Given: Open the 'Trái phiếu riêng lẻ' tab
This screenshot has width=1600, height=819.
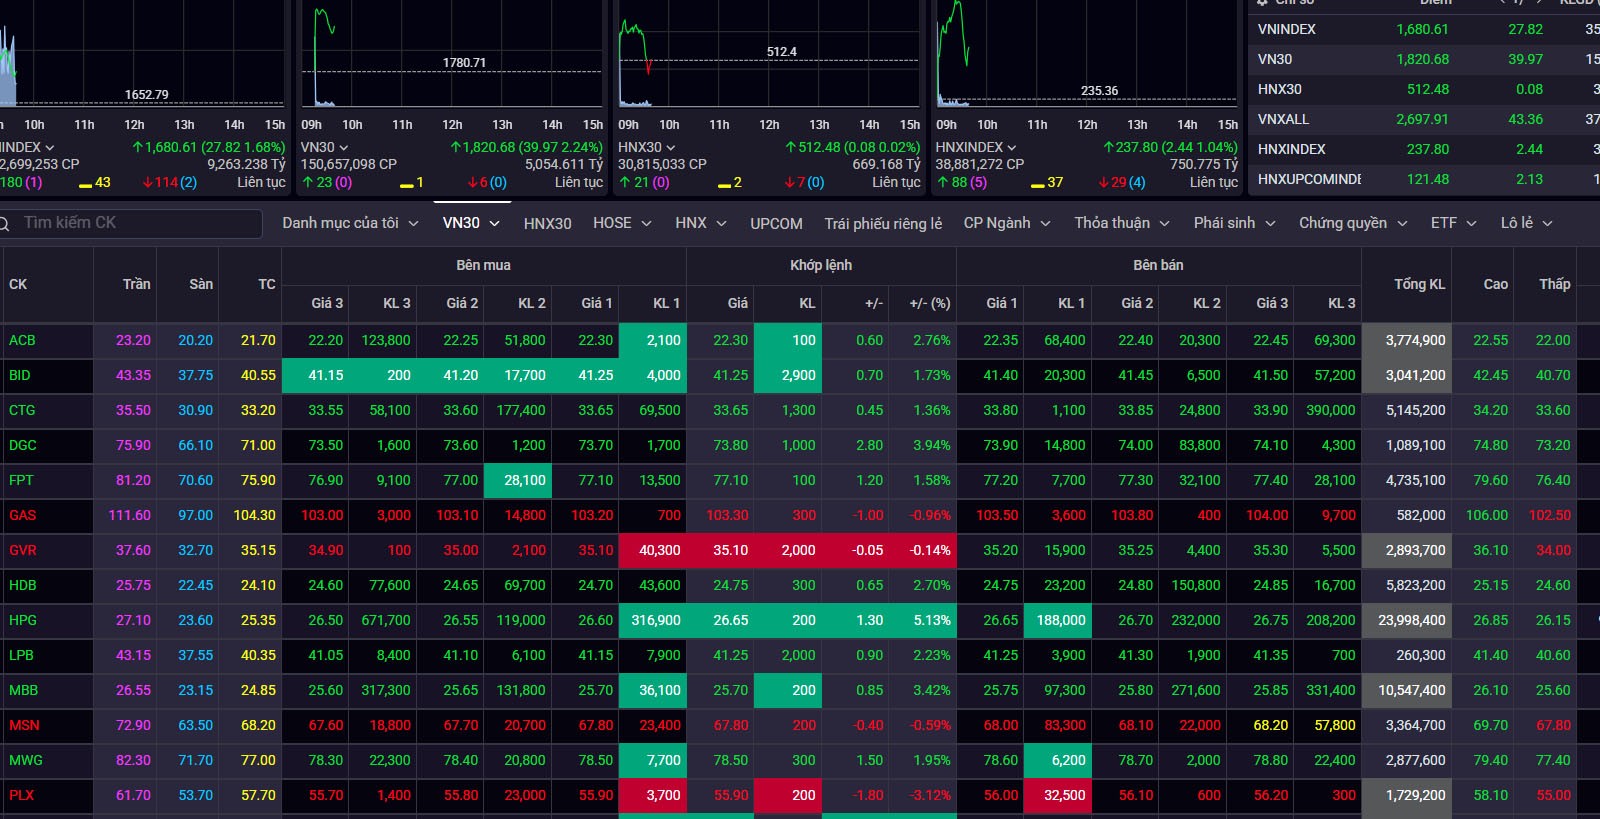Looking at the screenshot, I should (883, 223).
